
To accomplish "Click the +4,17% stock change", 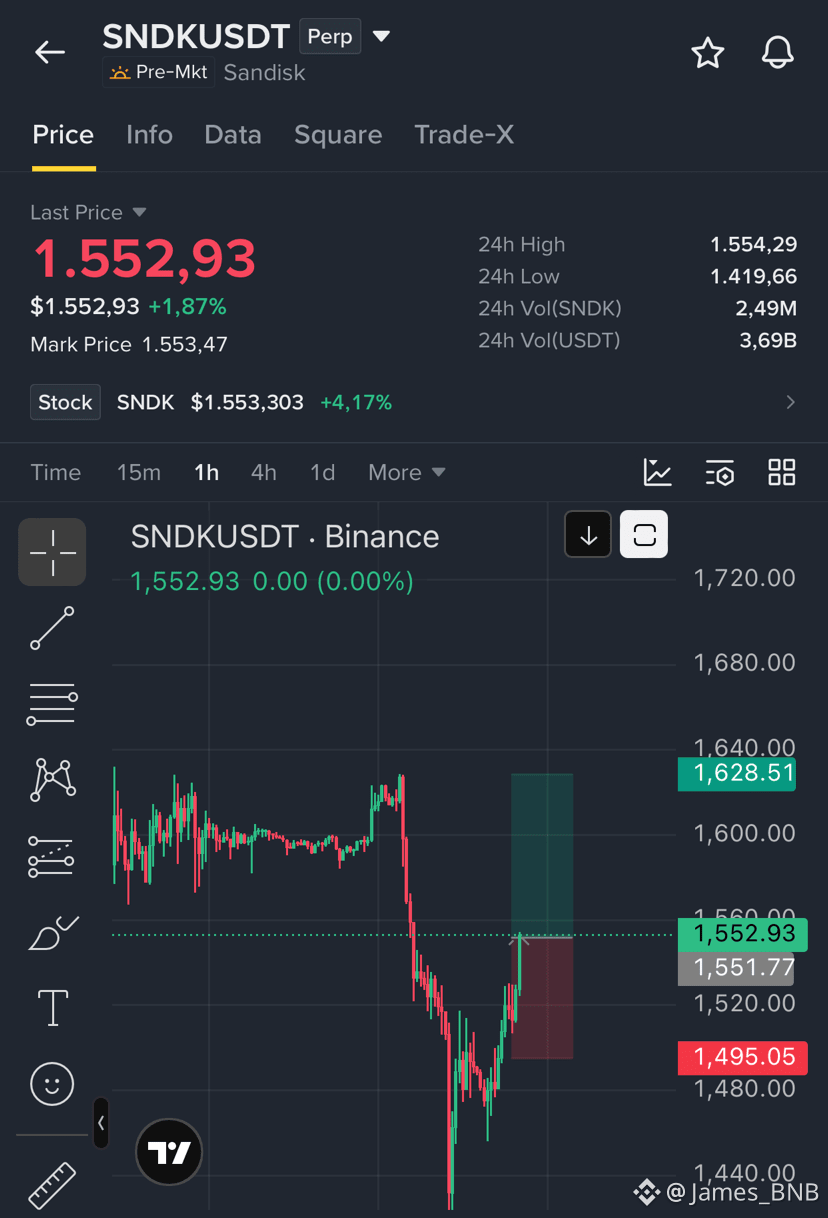I will [x=356, y=402].
